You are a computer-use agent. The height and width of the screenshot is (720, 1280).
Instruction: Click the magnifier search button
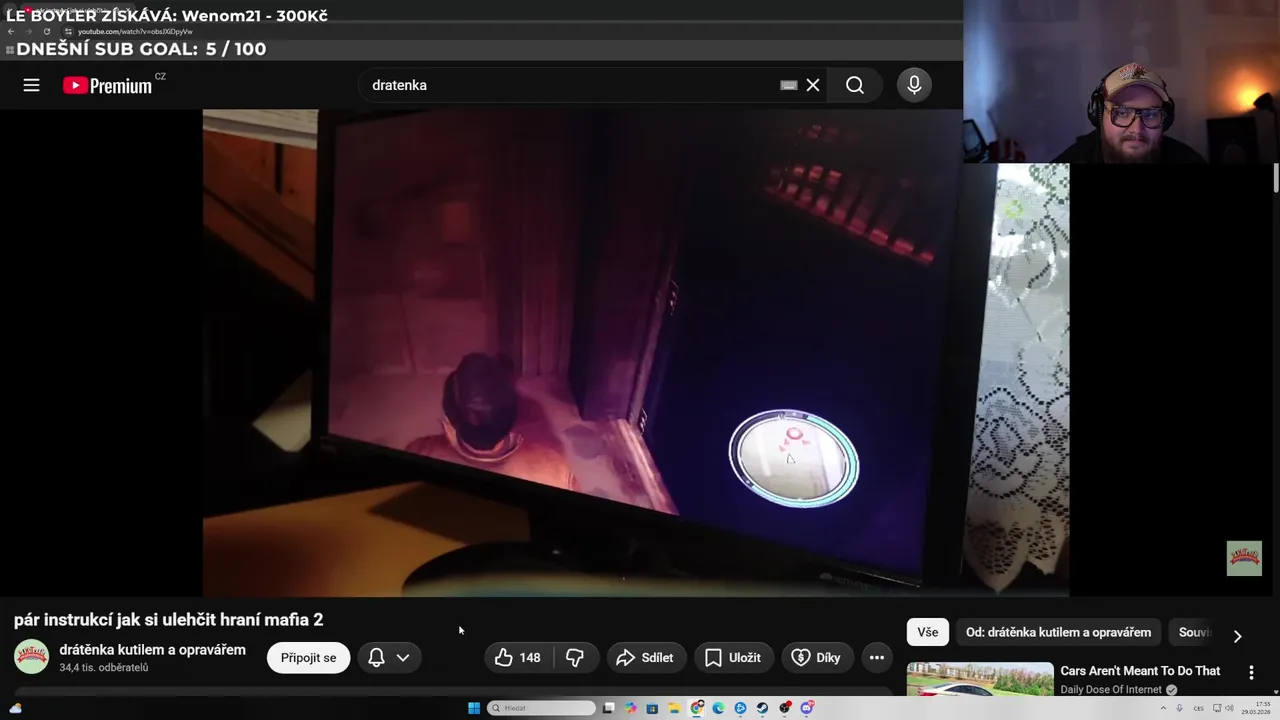tap(855, 85)
